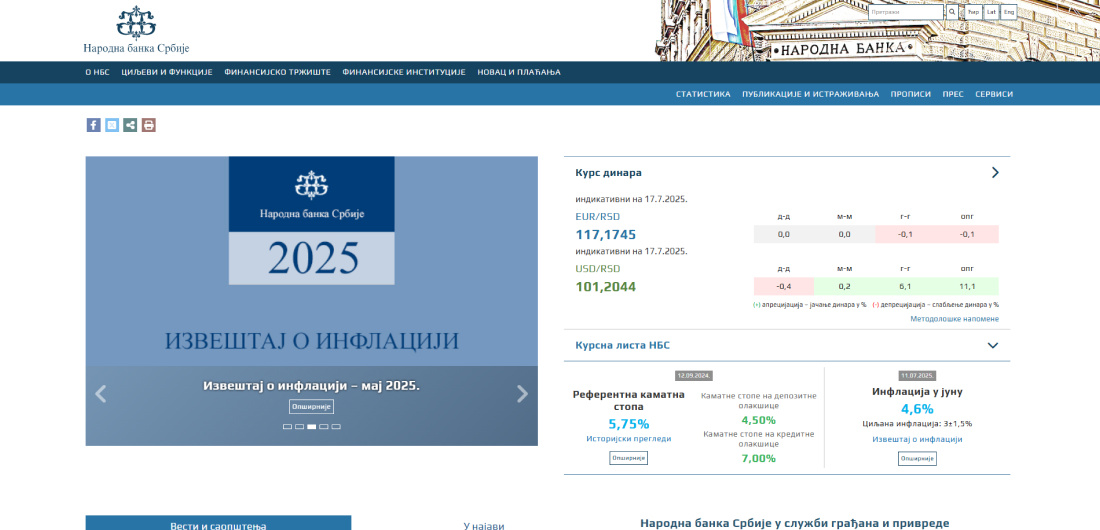Click reference rate value 5,75%
The height and width of the screenshot is (530, 1100).
tap(629, 424)
